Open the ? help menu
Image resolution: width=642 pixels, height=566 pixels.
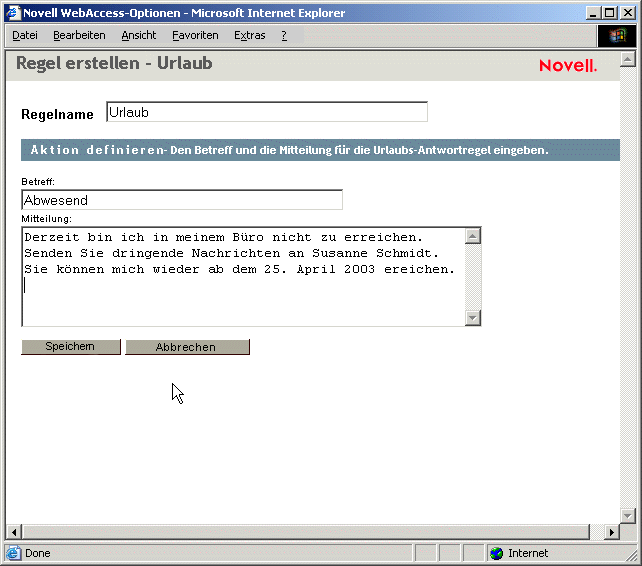tap(284, 36)
